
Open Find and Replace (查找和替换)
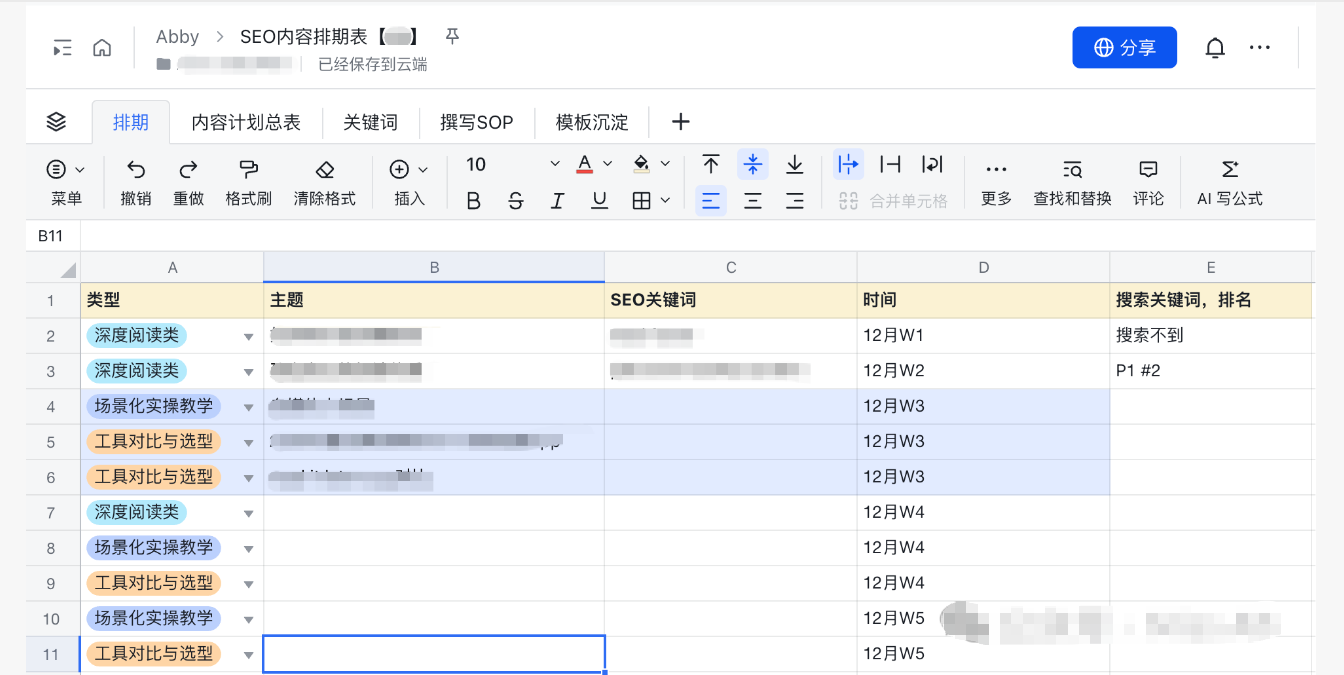1071,180
